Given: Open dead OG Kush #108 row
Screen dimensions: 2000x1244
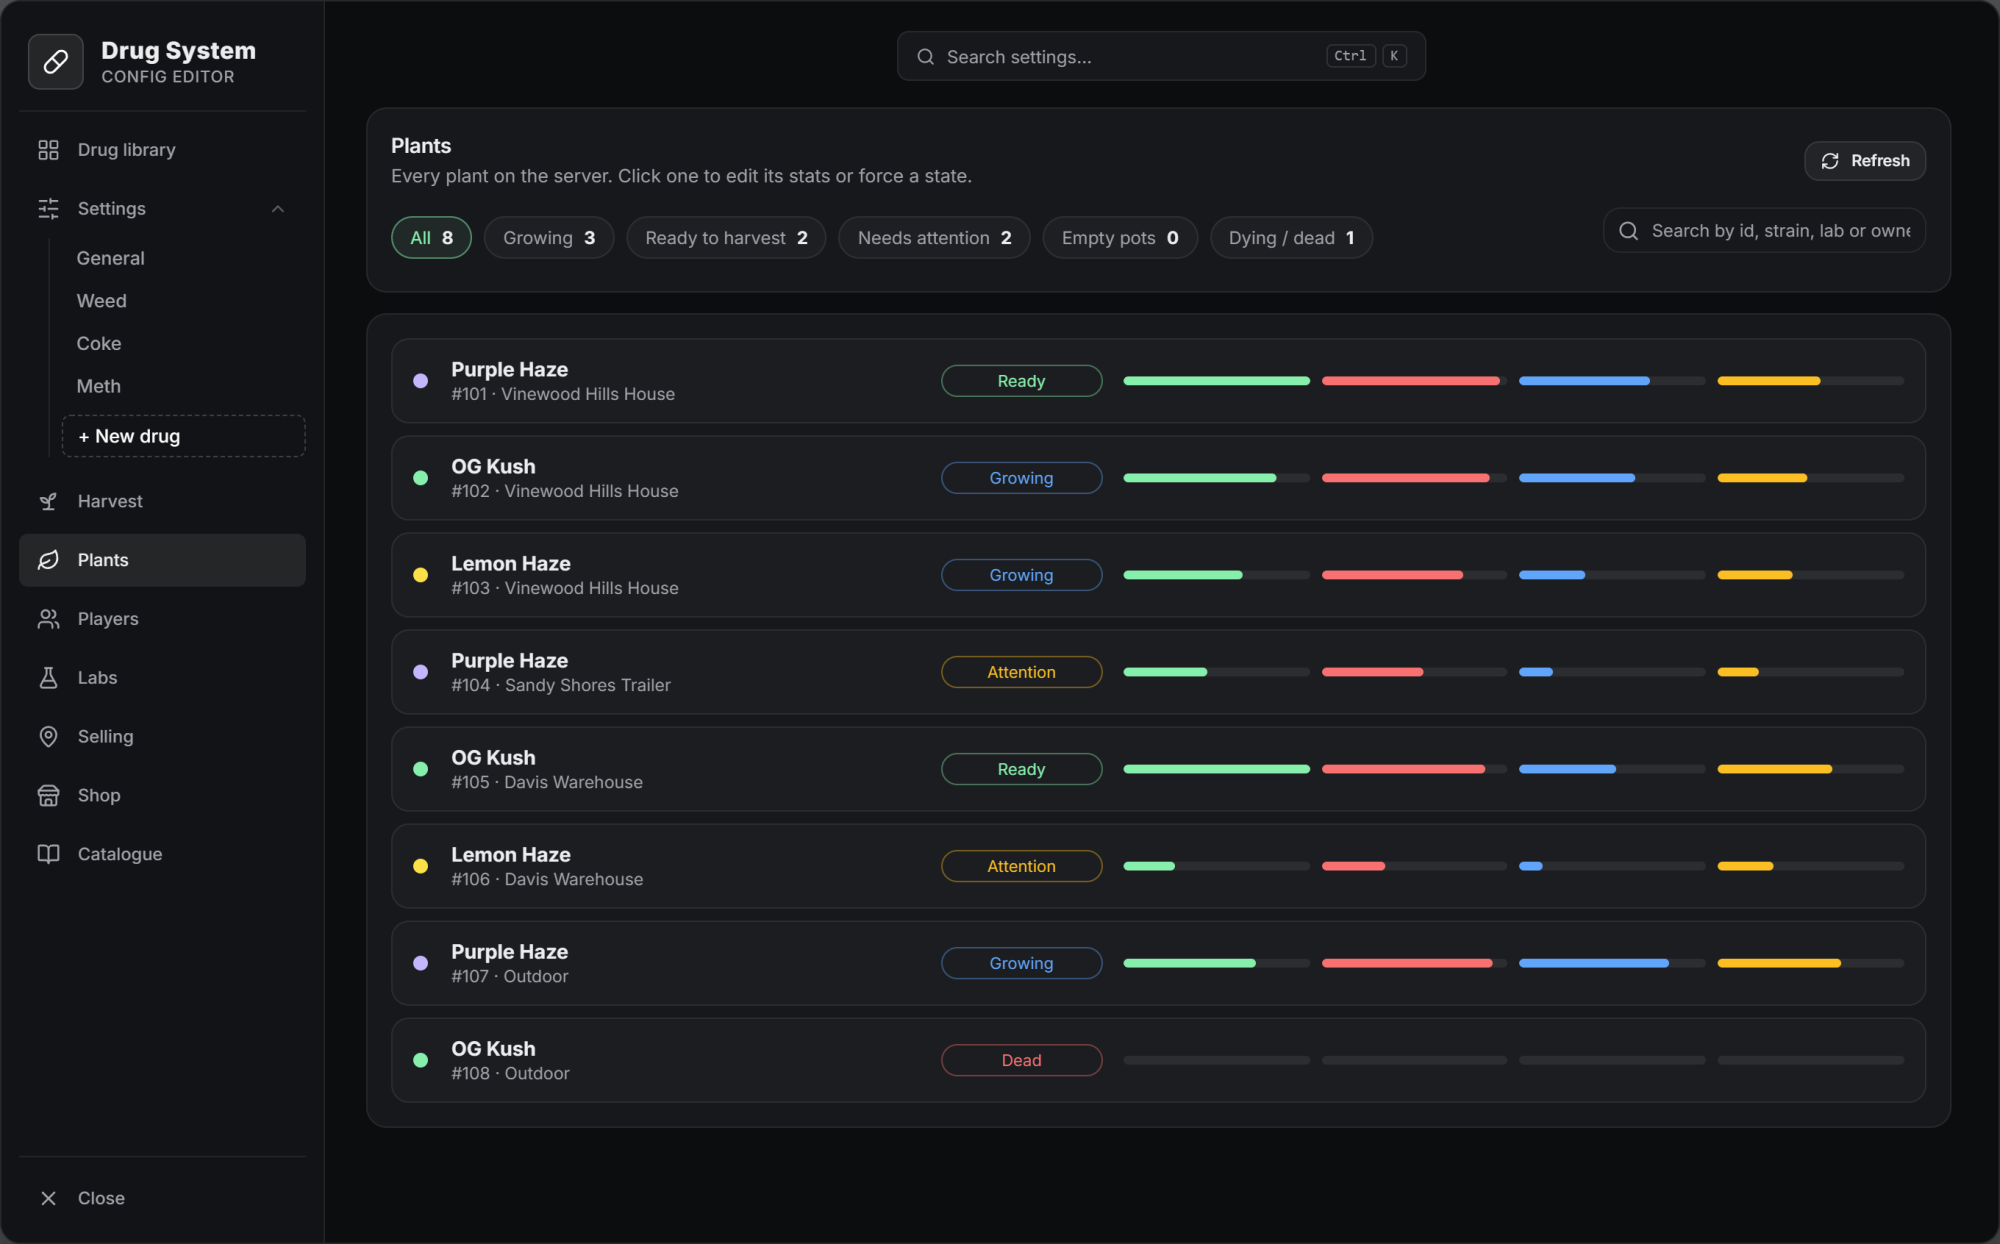Looking at the screenshot, I should point(1158,1060).
